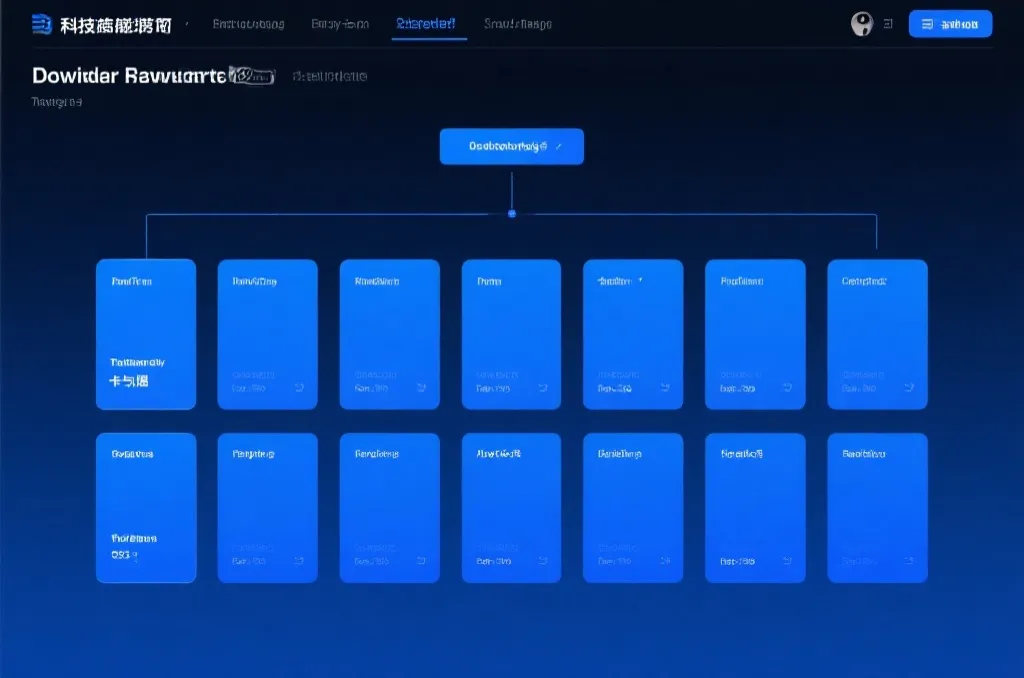Image resolution: width=1024 pixels, height=678 pixels.
Task: Click the grey link next to page heading
Action: [x=330, y=76]
